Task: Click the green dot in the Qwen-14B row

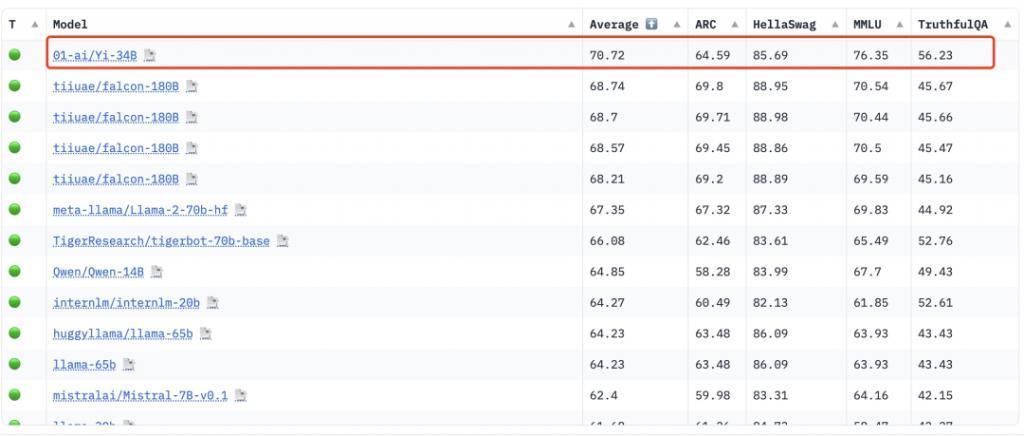Action: click(x=14, y=272)
